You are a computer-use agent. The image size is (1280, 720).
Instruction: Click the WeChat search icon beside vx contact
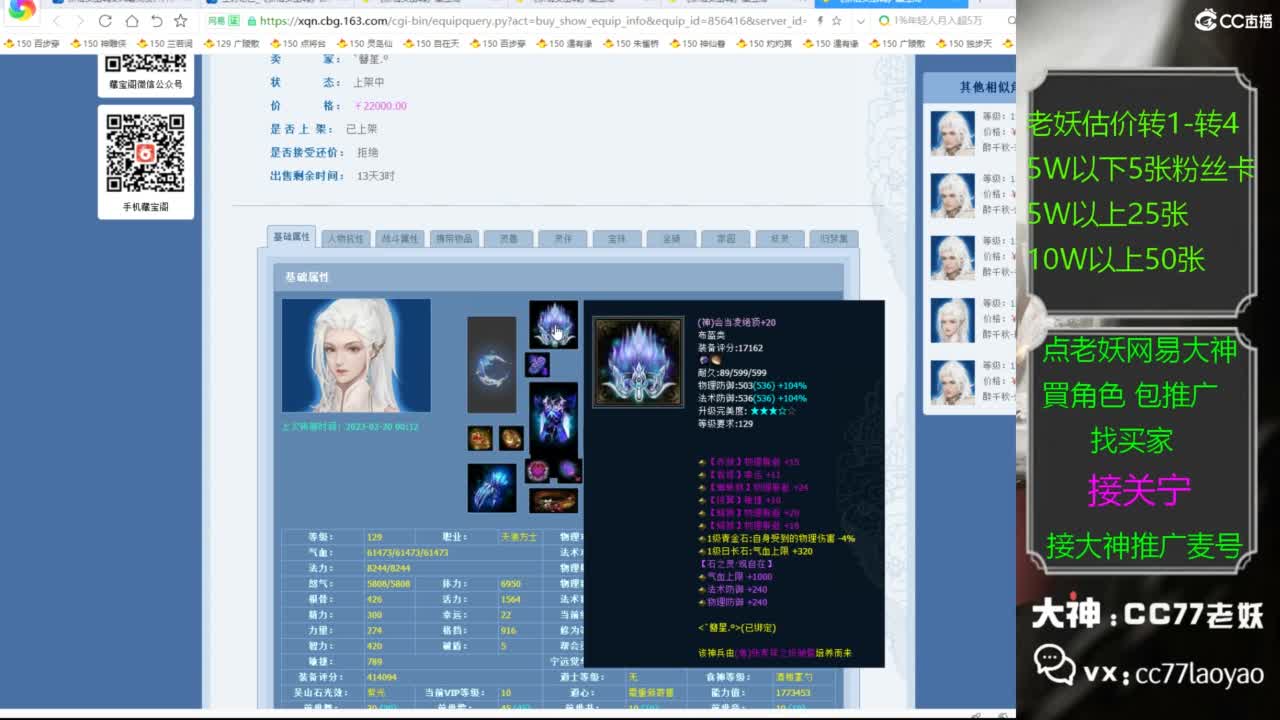click(1054, 664)
